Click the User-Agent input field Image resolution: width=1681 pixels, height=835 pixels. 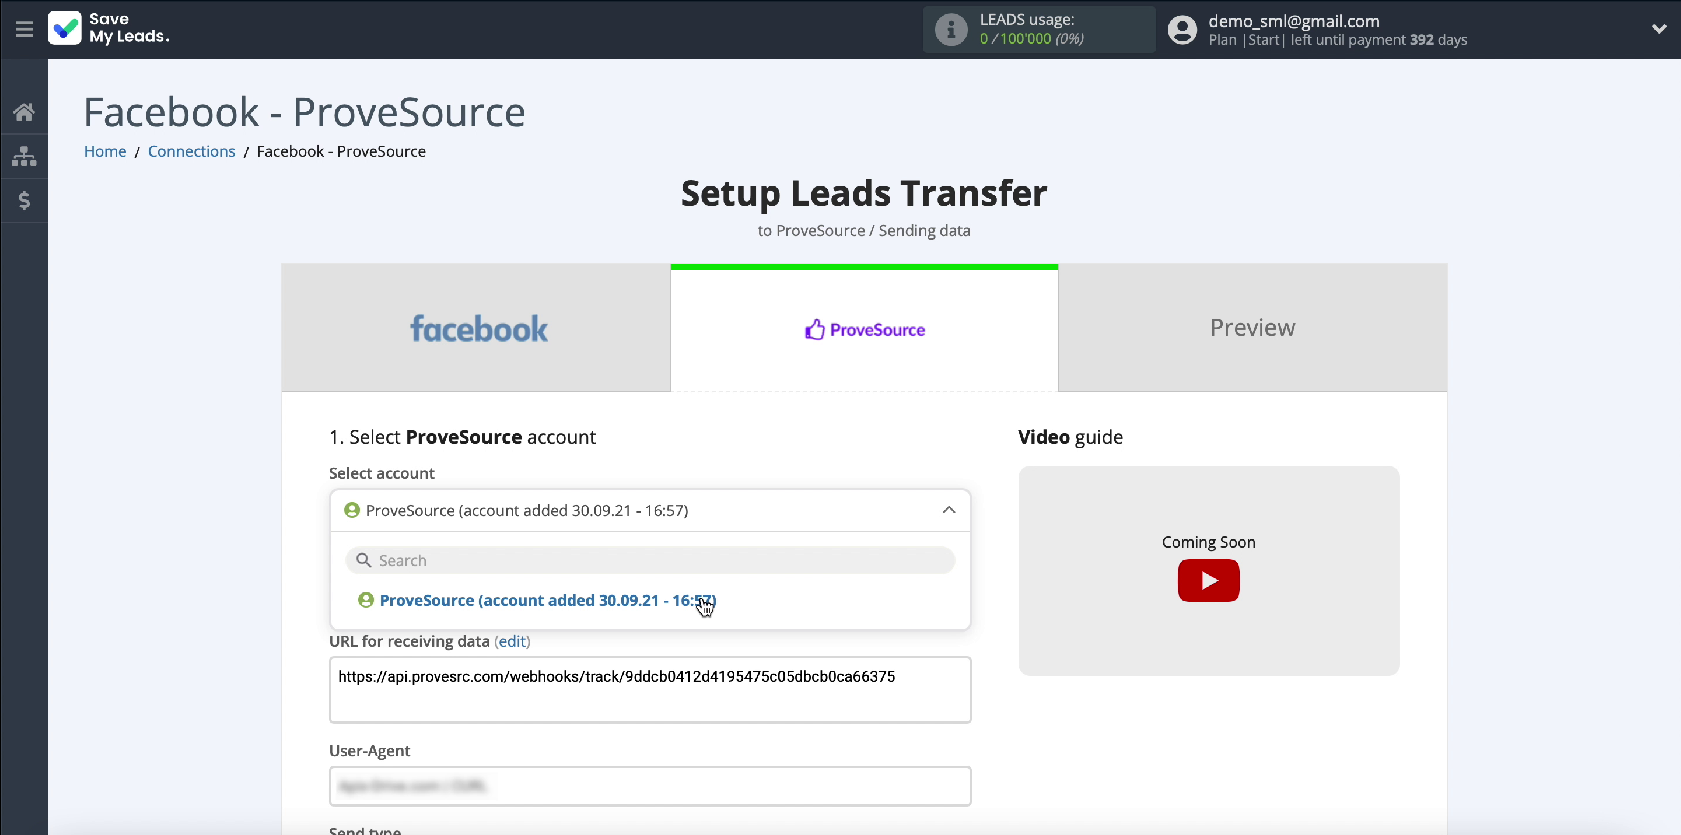pos(650,786)
